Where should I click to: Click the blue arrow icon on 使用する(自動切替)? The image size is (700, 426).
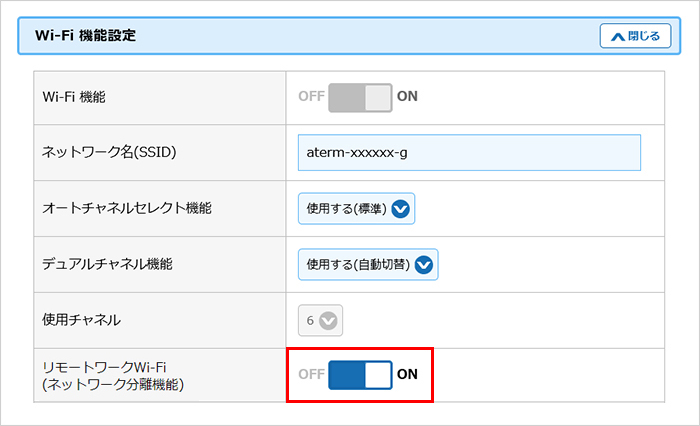point(424,265)
